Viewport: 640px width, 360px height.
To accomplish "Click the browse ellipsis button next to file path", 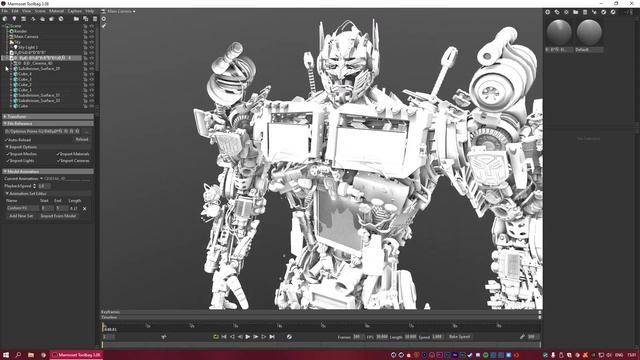I will click(87, 131).
